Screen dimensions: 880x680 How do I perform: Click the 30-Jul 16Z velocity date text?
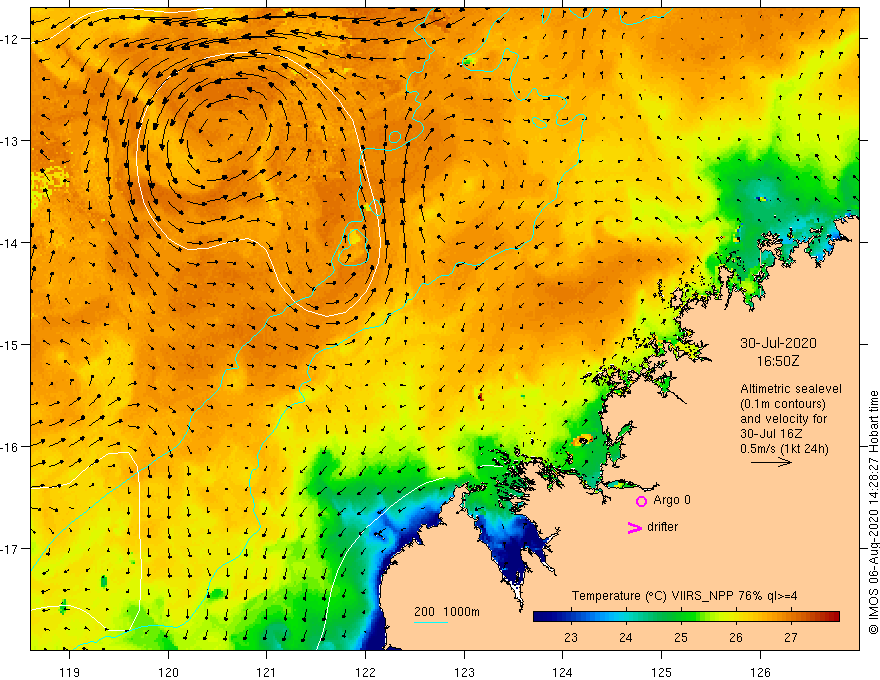click(x=771, y=434)
